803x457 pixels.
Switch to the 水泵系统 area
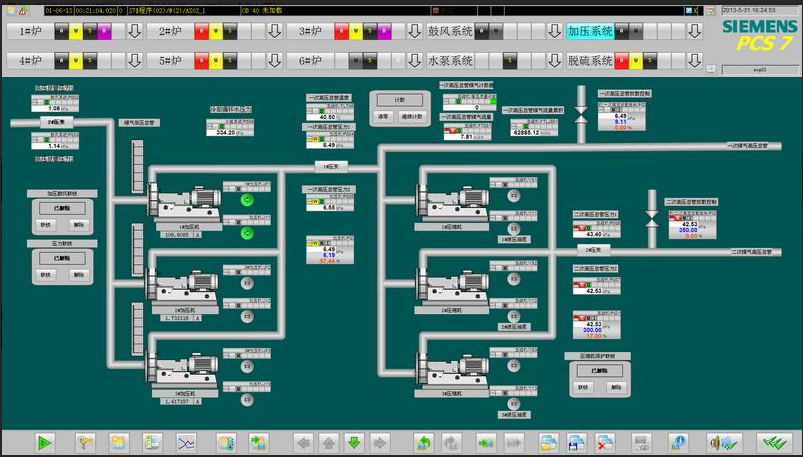tap(450, 61)
